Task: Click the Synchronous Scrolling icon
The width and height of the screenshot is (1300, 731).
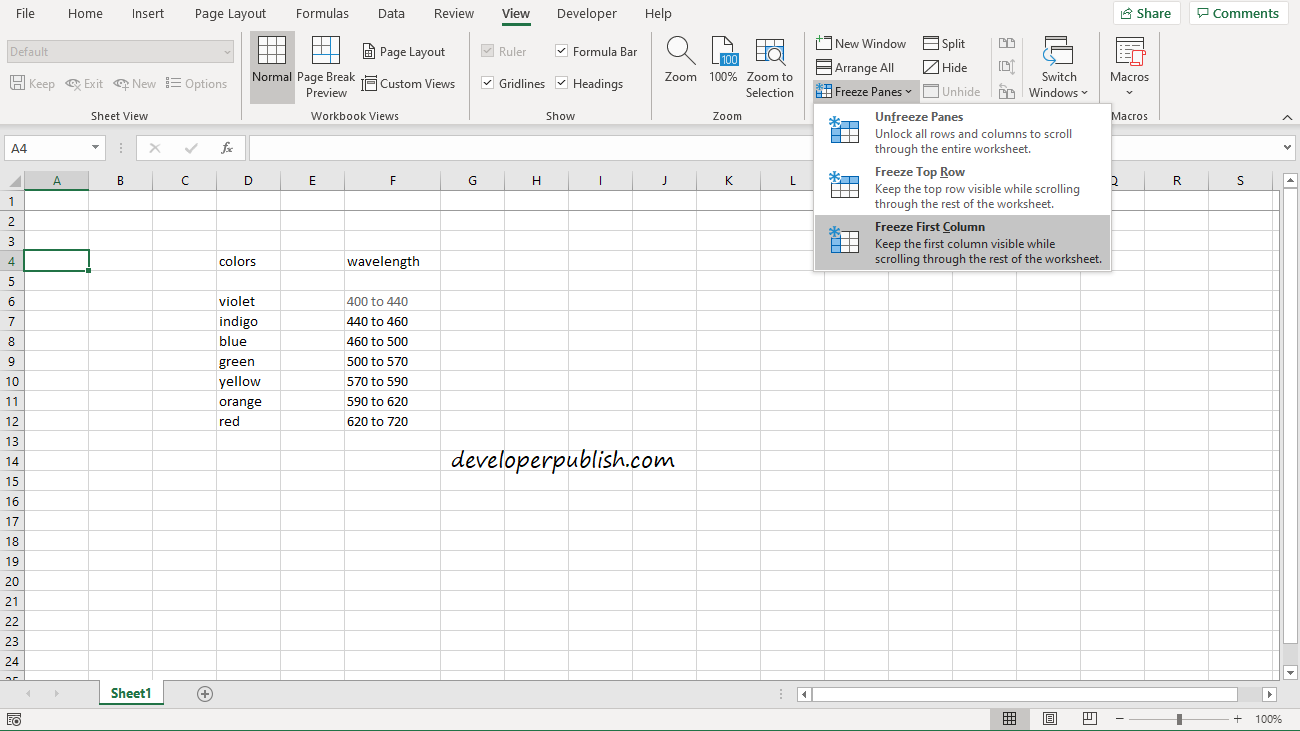Action: pyautogui.click(x=1007, y=66)
